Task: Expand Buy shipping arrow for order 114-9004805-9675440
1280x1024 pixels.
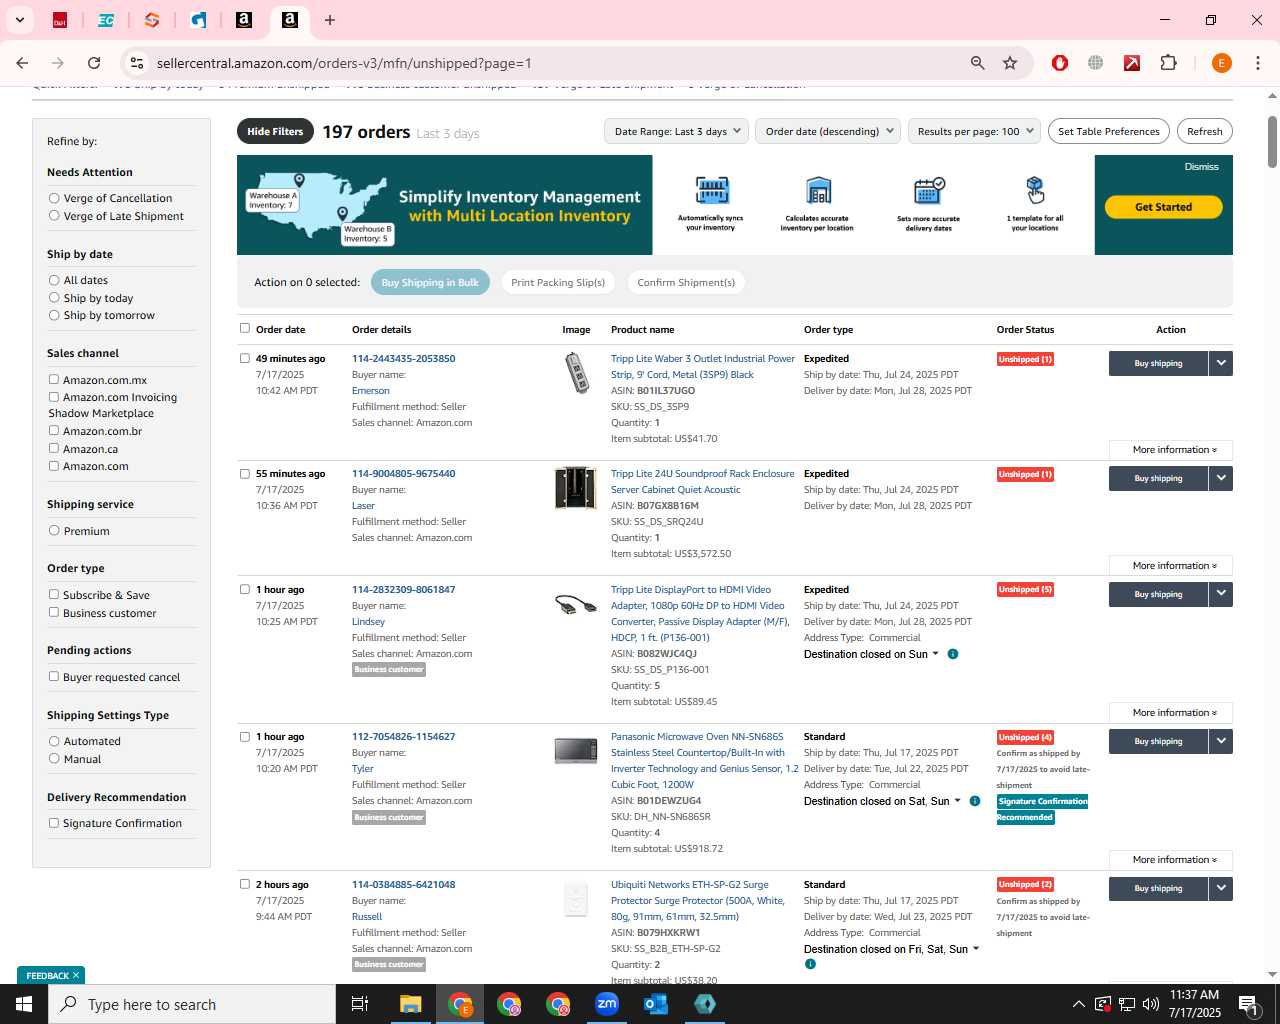Action: pos(1221,478)
